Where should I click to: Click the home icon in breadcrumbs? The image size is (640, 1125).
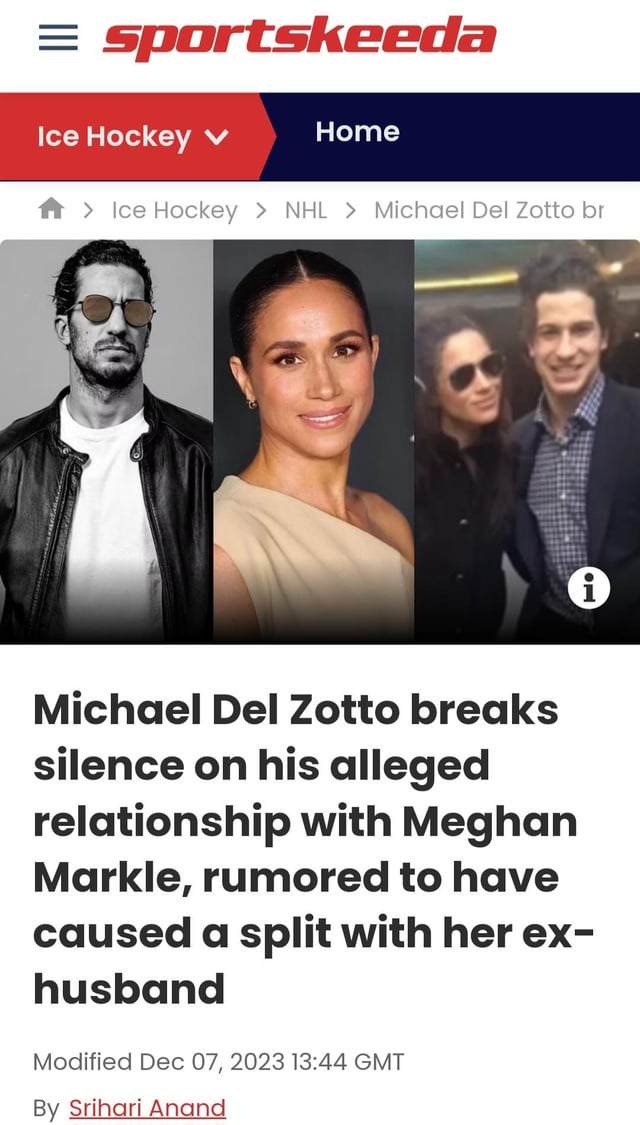[x=51, y=210]
